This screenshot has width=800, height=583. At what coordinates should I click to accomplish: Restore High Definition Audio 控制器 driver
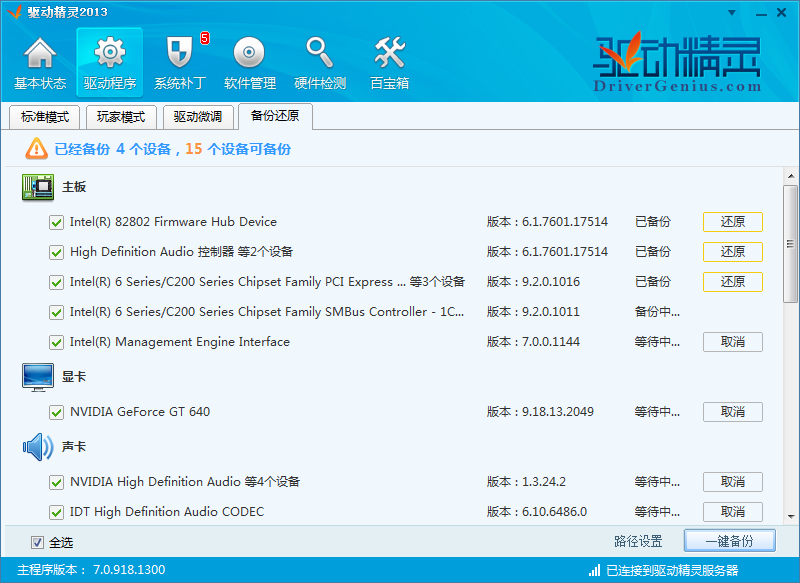click(x=733, y=252)
